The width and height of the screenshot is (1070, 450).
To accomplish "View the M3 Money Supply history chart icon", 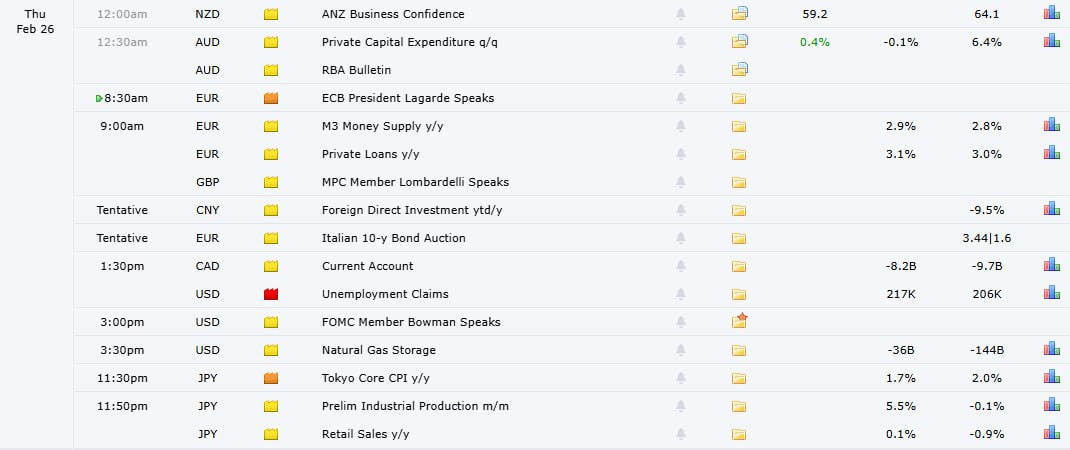I will click(x=1051, y=126).
